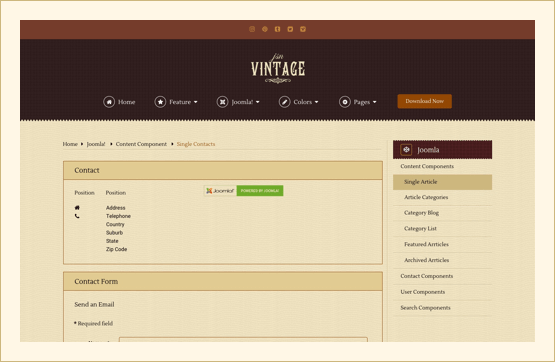The image size is (555, 362).
Task: Click the pencil icon next to Colors
Action: coord(284,102)
